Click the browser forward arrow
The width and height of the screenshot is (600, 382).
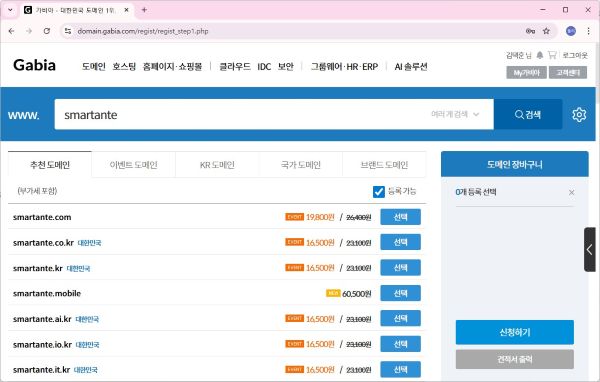(29, 31)
